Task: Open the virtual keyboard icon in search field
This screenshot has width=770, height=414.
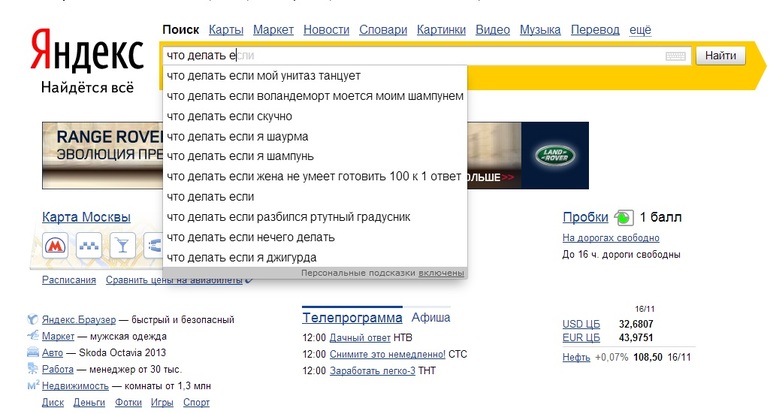Action: tap(676, 56)
